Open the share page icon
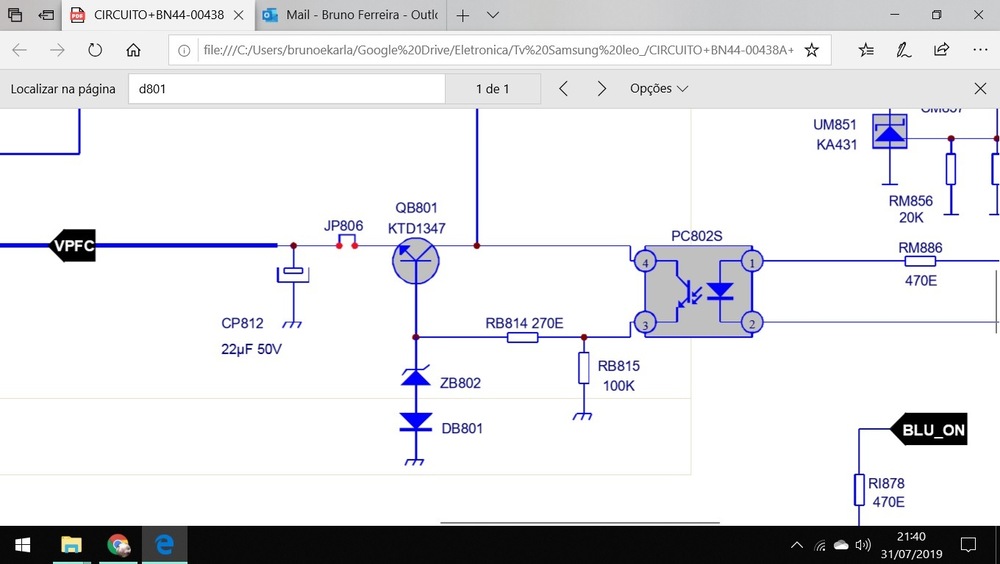 point(941,50)
